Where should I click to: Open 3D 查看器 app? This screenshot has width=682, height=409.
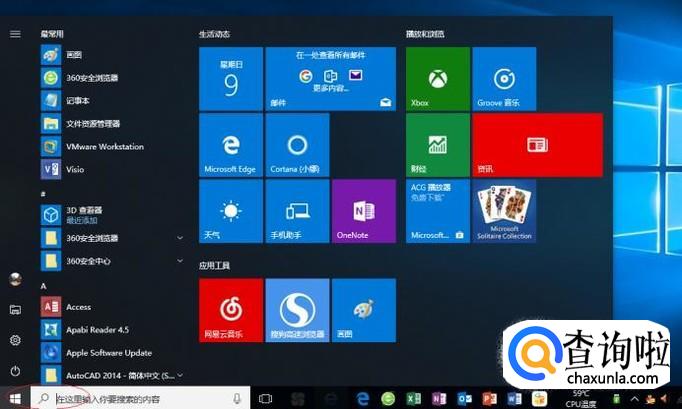pyautogui.click(x=111, y=215)
